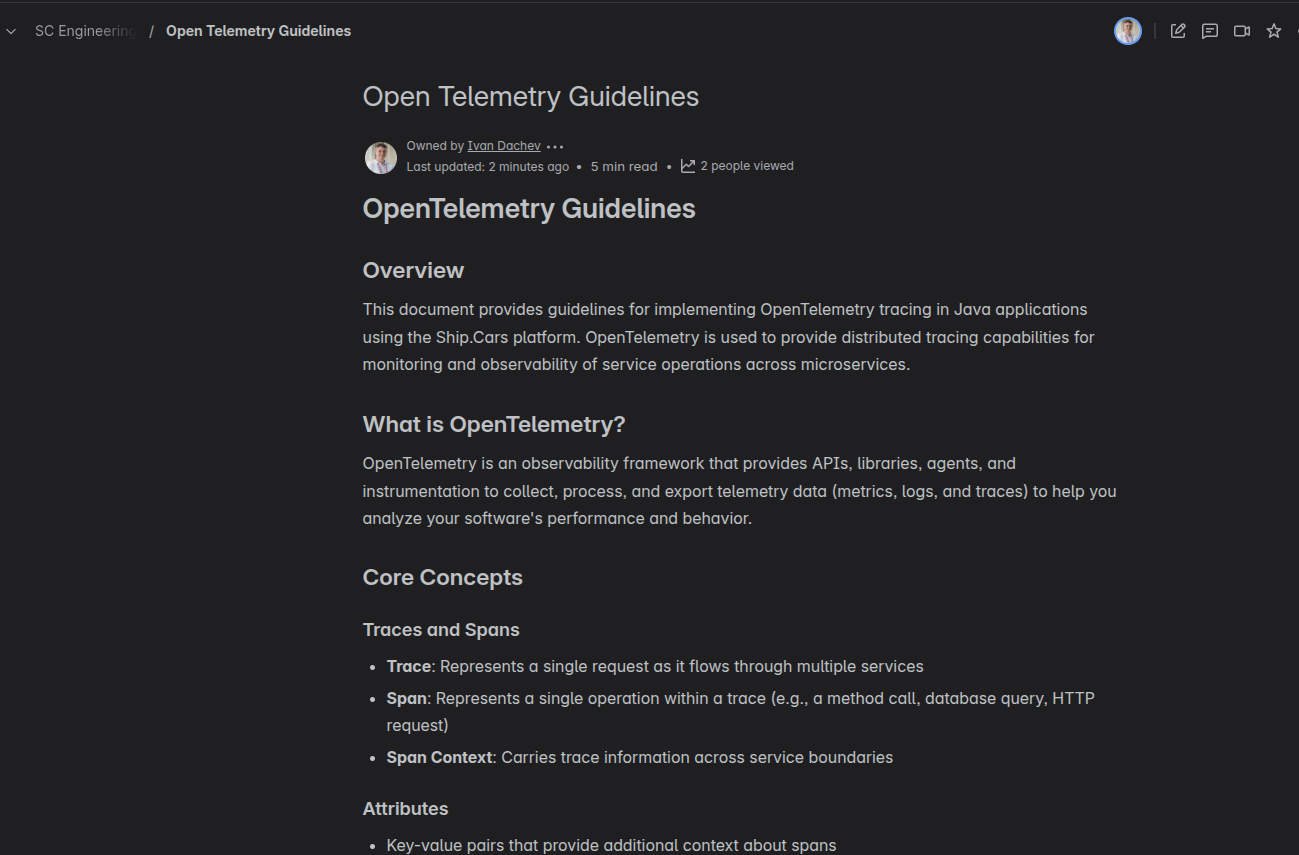The height and width of the screenshot is (855, 1299).
Task: Select Open Telemetry Guidelines breadcrumb item
Action: pos(258,31)
